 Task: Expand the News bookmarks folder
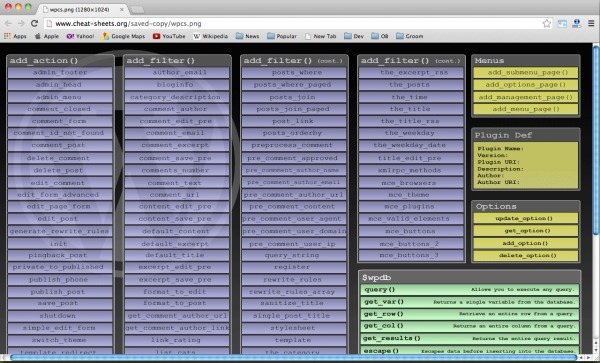247,36
